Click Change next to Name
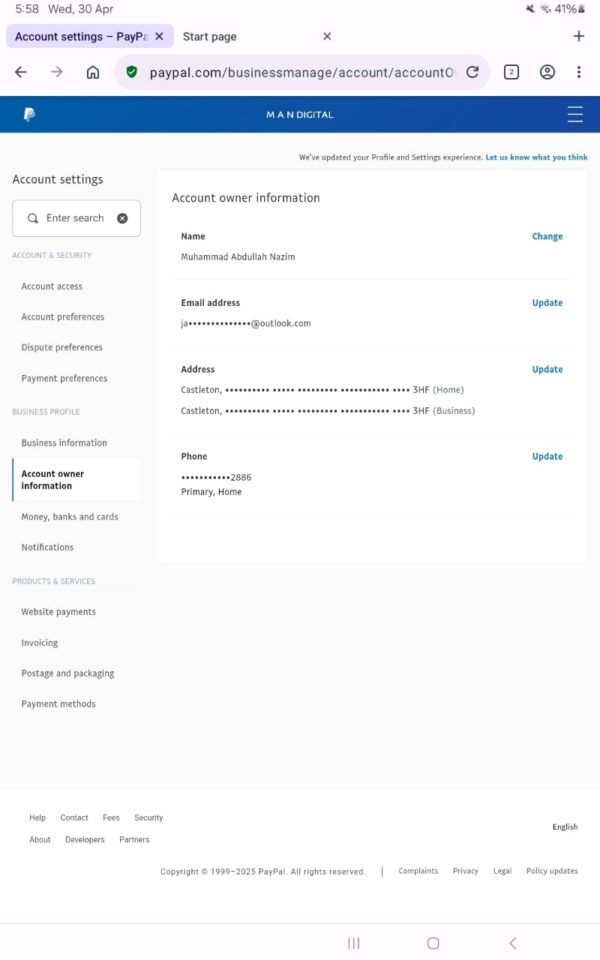This screenshot has height=960, width=600. point(547,237)
